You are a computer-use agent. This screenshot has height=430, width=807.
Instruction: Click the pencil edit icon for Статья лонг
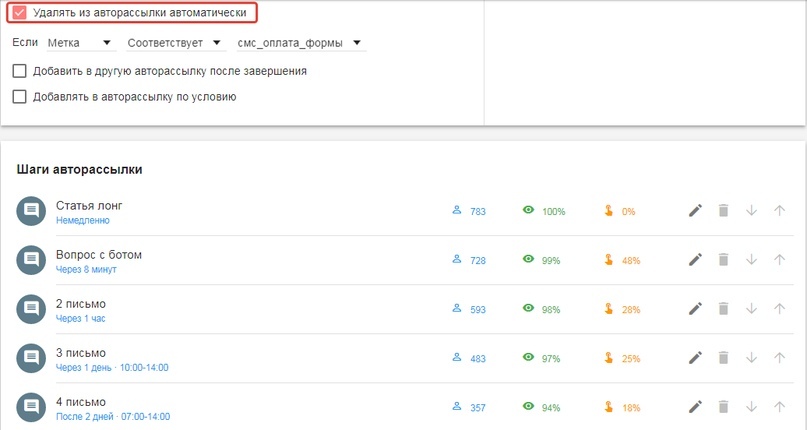(696, 211)
